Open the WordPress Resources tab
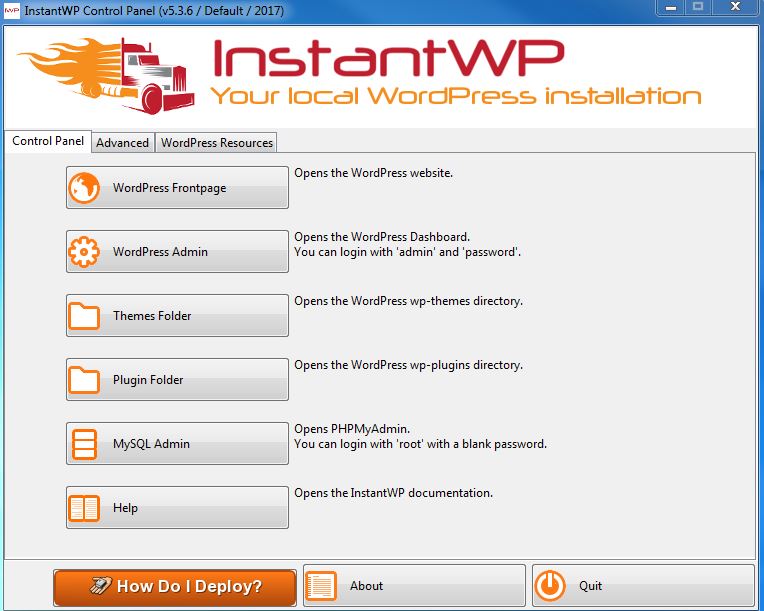Screen dimensions: 764x611 [217, 143]
